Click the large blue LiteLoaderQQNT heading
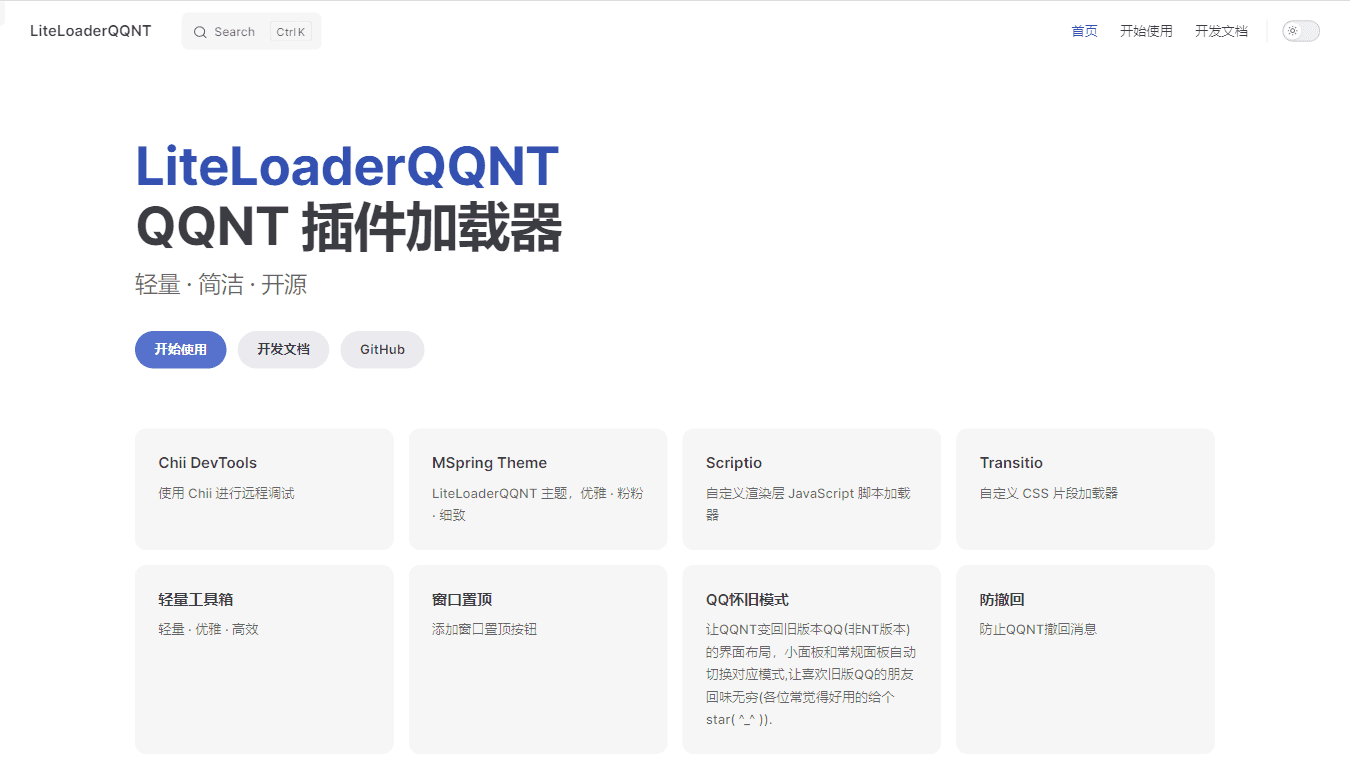The image size is (1350, 768). click(347, 166)
